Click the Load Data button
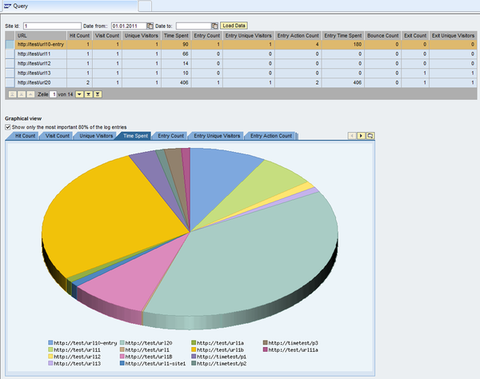 [x=234, y=26]
